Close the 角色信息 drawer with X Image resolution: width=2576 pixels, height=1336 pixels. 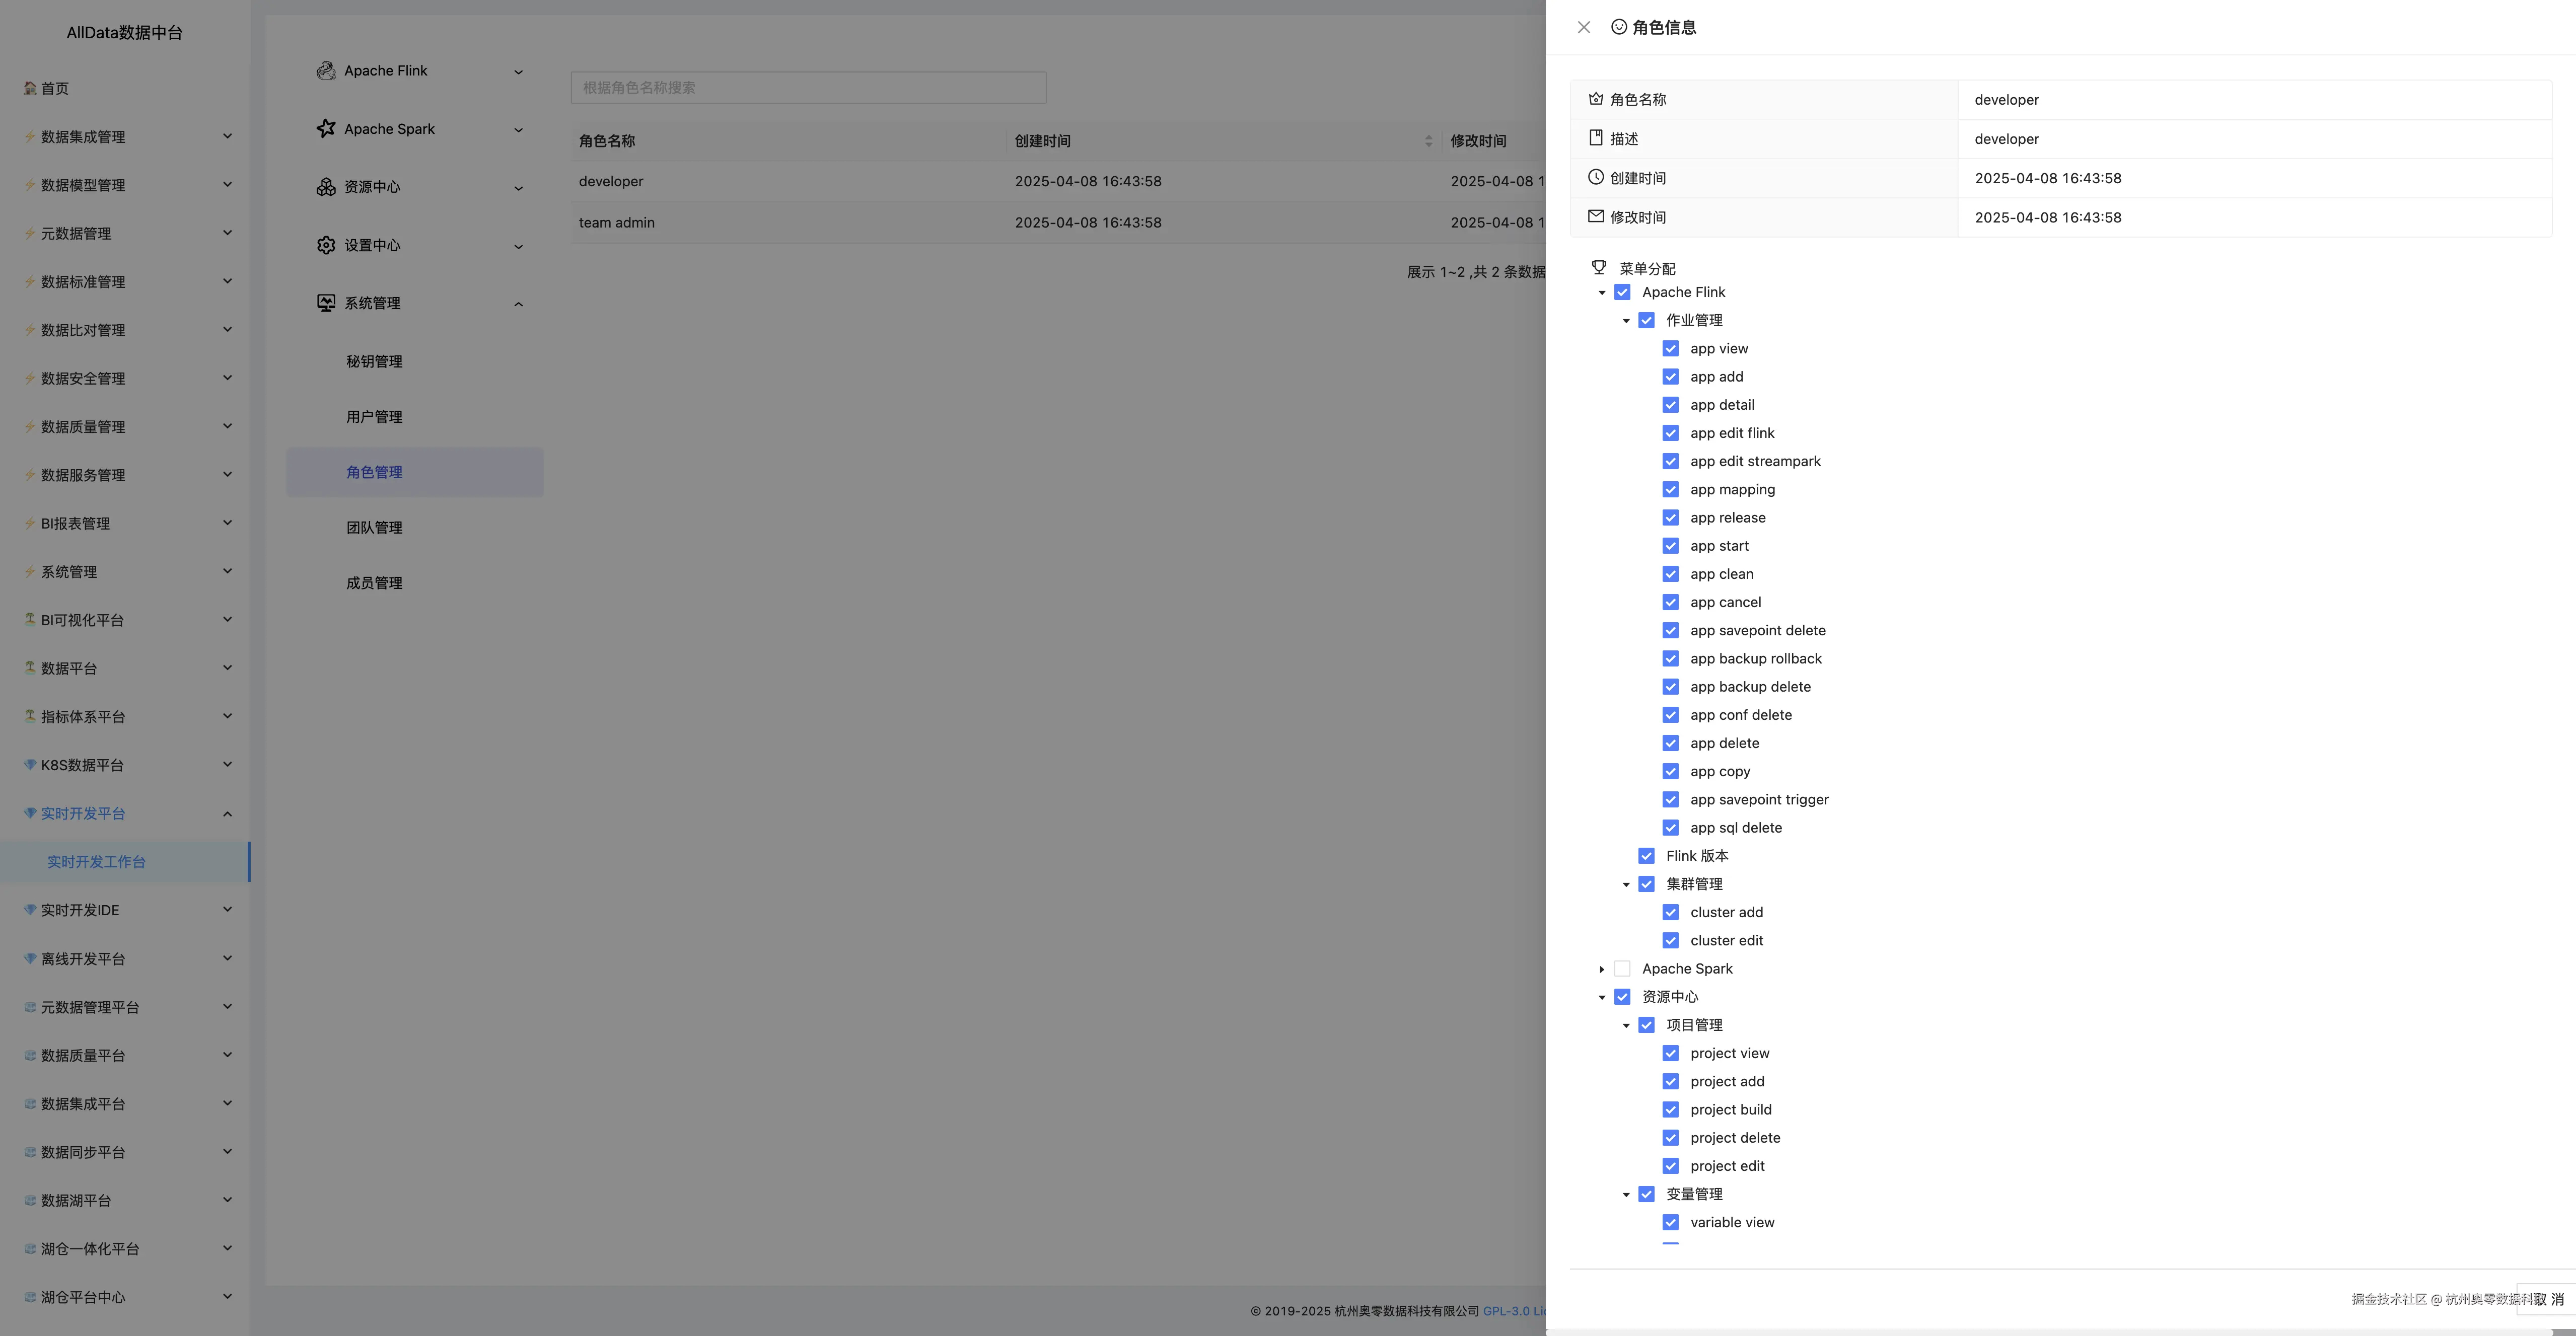[x=1583, y=28]
